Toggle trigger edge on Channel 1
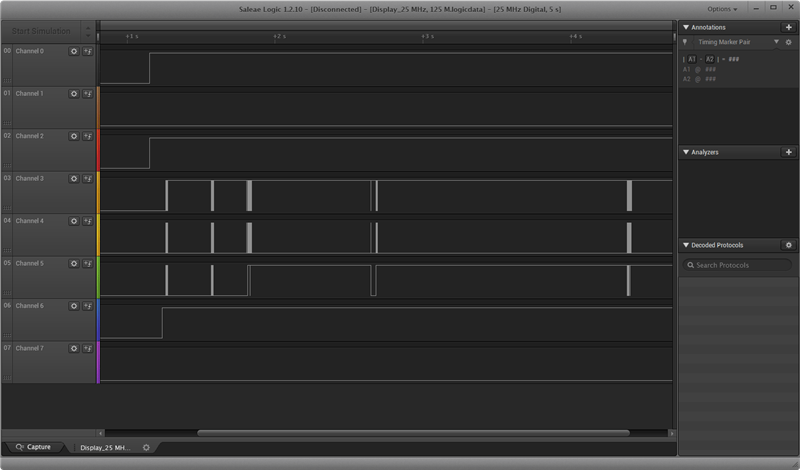This screenshot has width=800, height=470. click(x=88, y=94)
